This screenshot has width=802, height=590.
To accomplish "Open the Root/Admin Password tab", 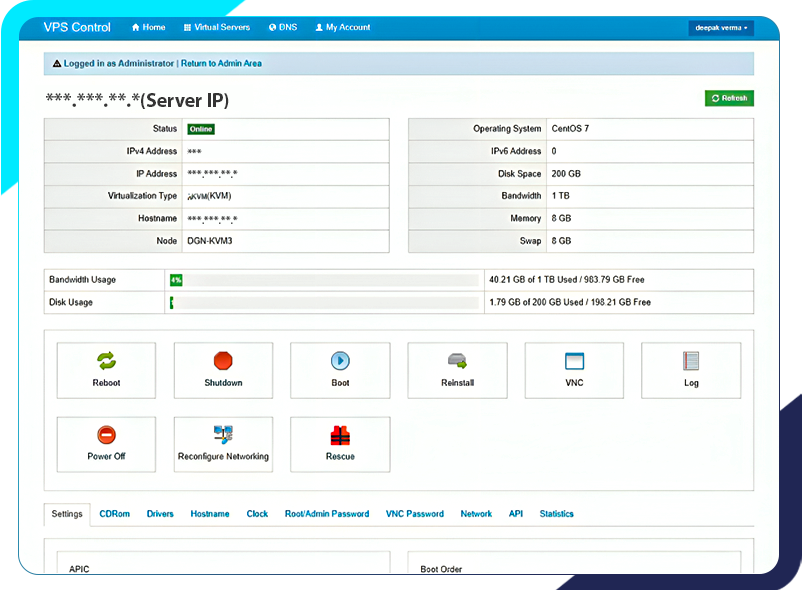I will [327, 514].
